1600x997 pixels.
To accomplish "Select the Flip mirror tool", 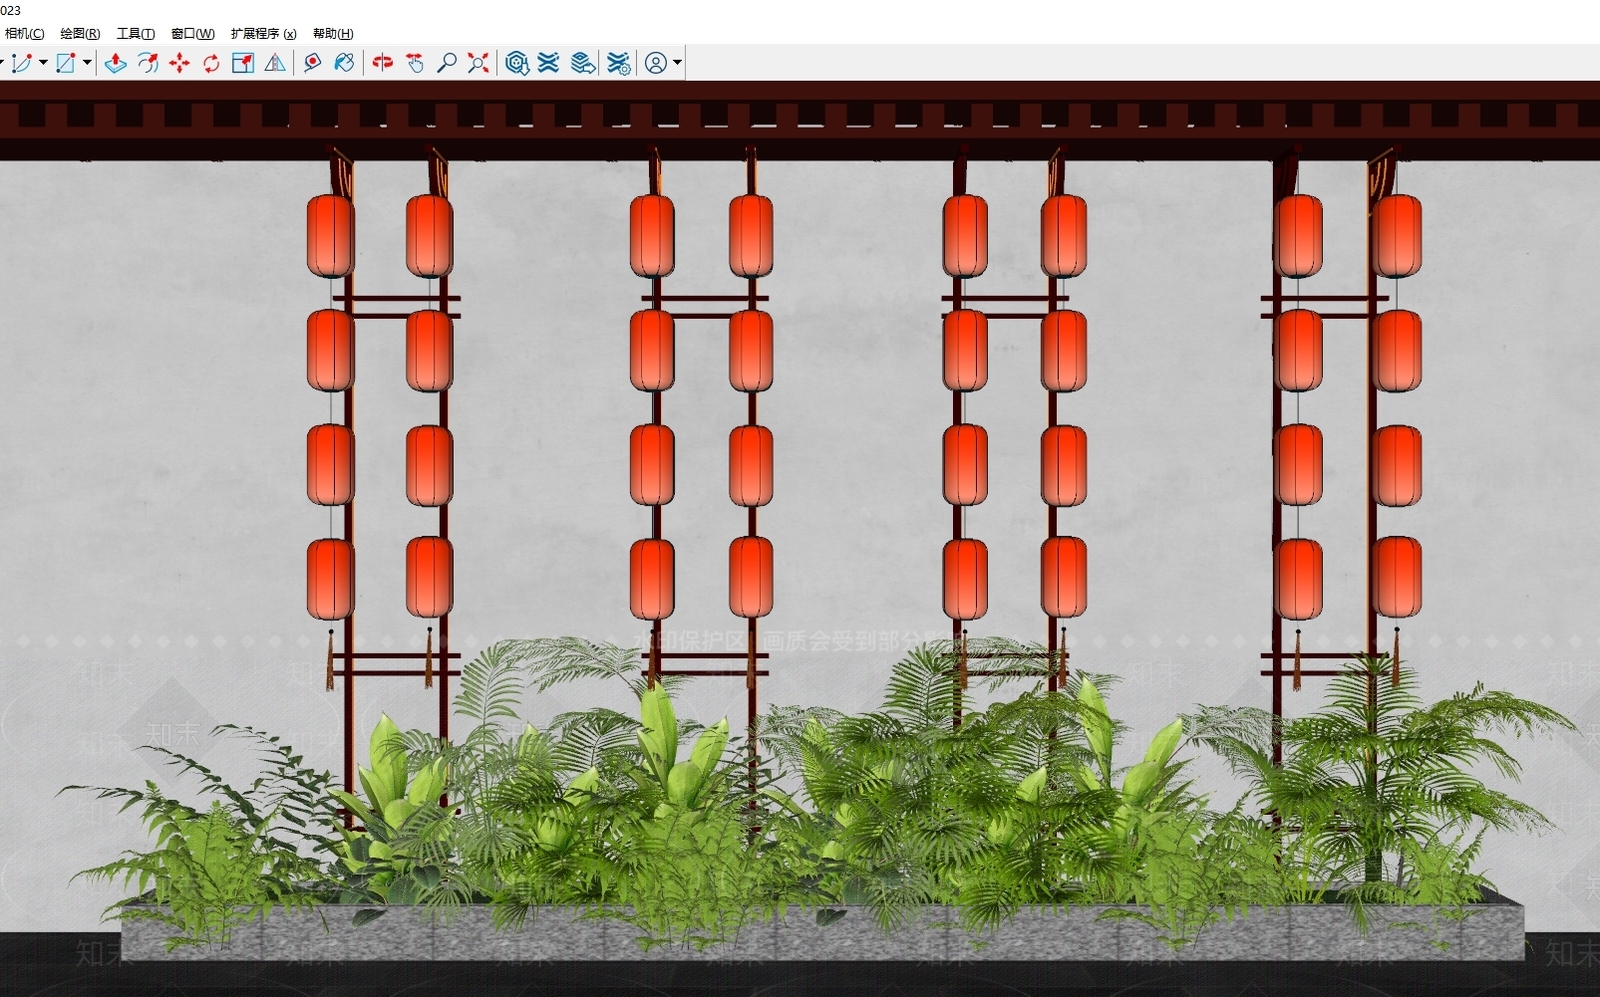I will coord(275,63).
